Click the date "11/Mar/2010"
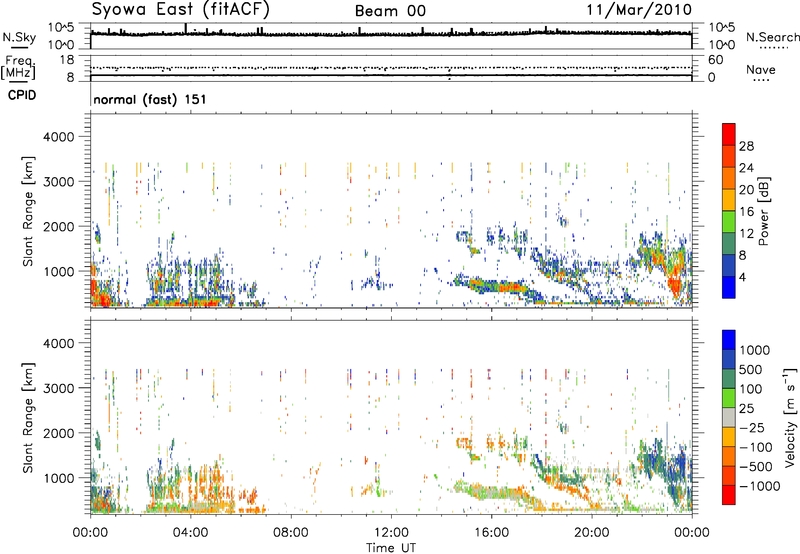The width and height of the screenshot is (800, 554). 639,9
